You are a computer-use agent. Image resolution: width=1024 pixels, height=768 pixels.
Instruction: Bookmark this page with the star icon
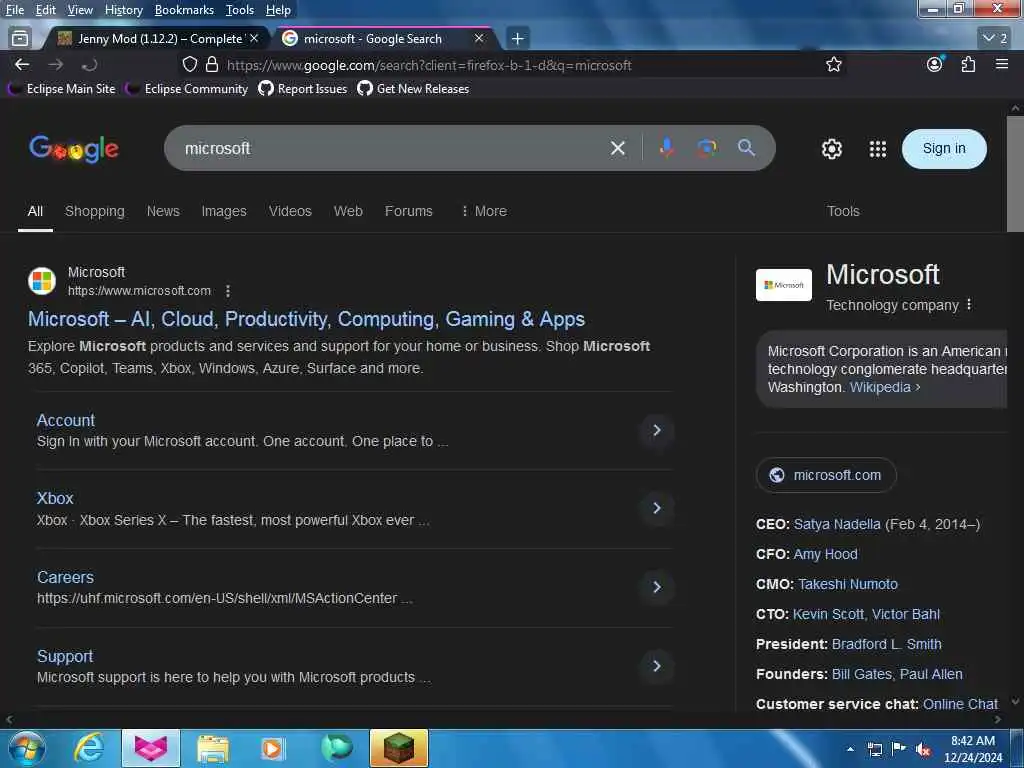click(833, 65)
